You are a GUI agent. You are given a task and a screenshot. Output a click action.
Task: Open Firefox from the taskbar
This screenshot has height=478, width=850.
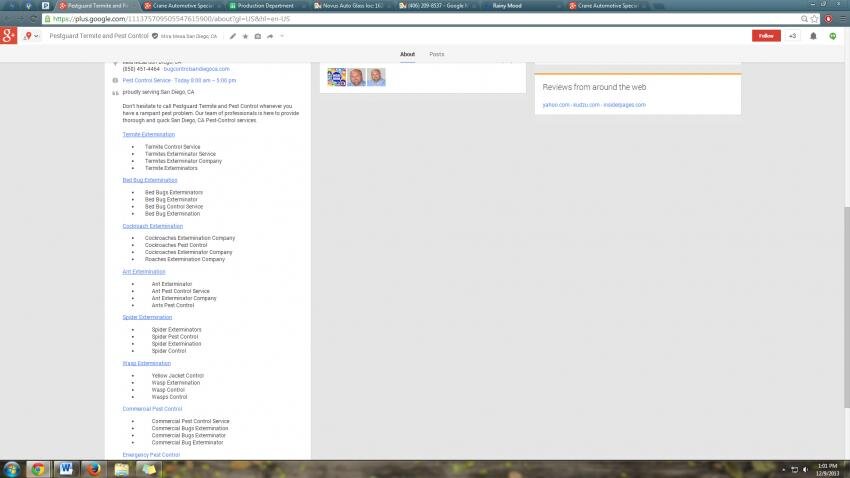coord(94,469)
